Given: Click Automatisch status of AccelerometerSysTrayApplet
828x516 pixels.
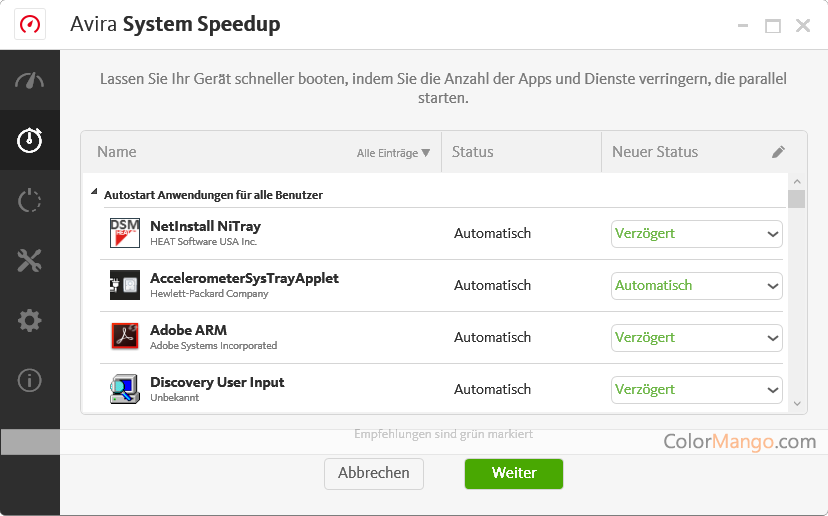Looking at the screenshot, I should coord(492,285).
